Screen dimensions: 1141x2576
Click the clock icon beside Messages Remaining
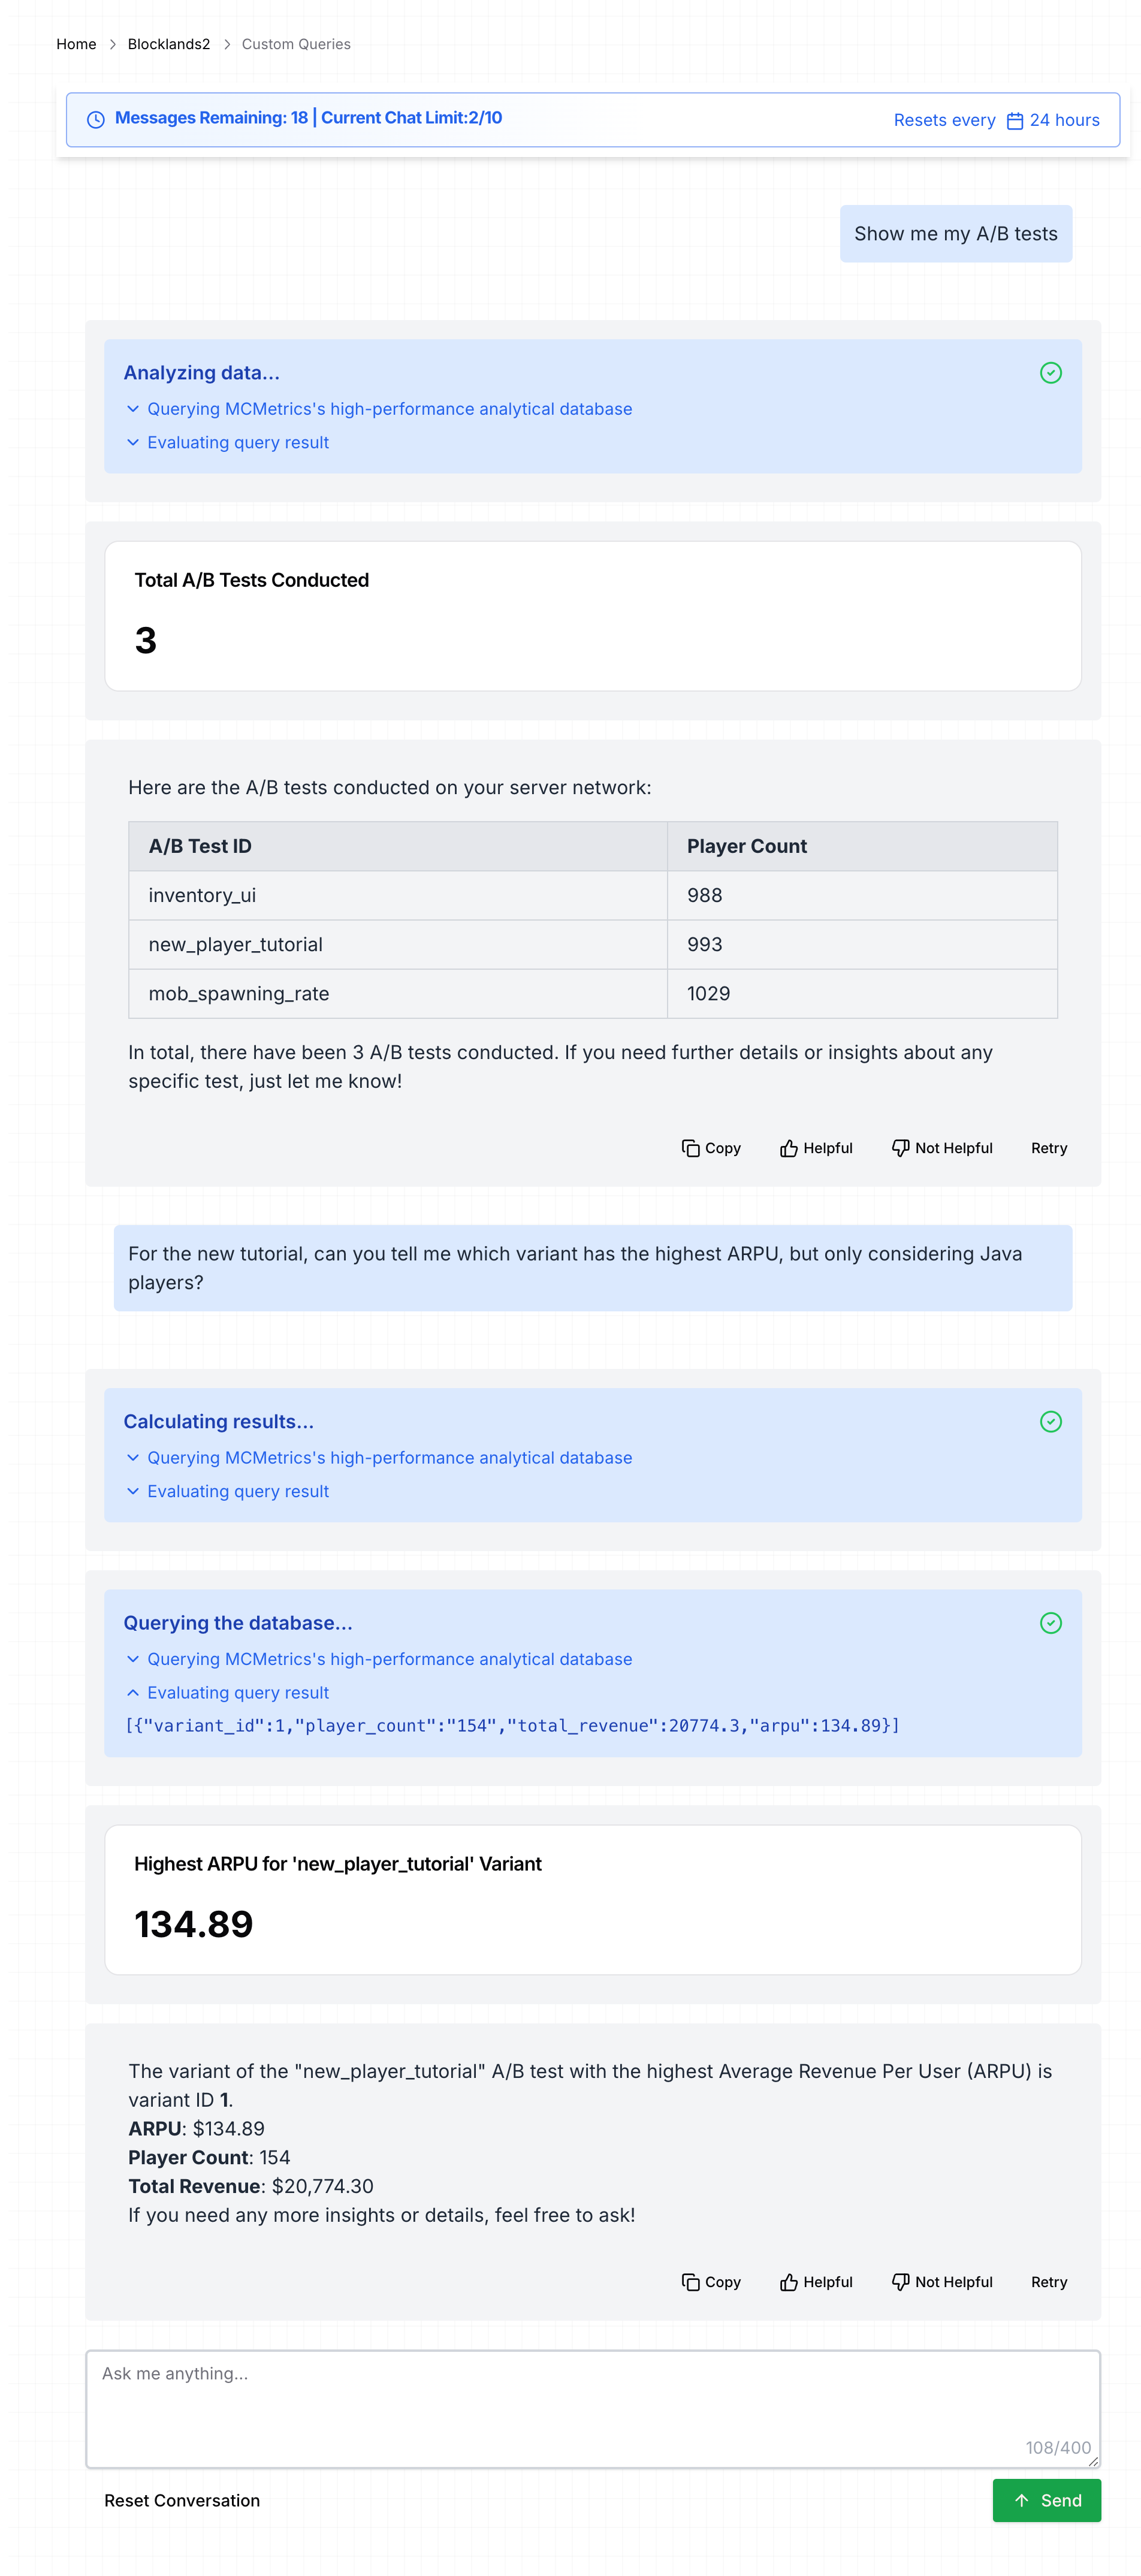click(96, 120)
